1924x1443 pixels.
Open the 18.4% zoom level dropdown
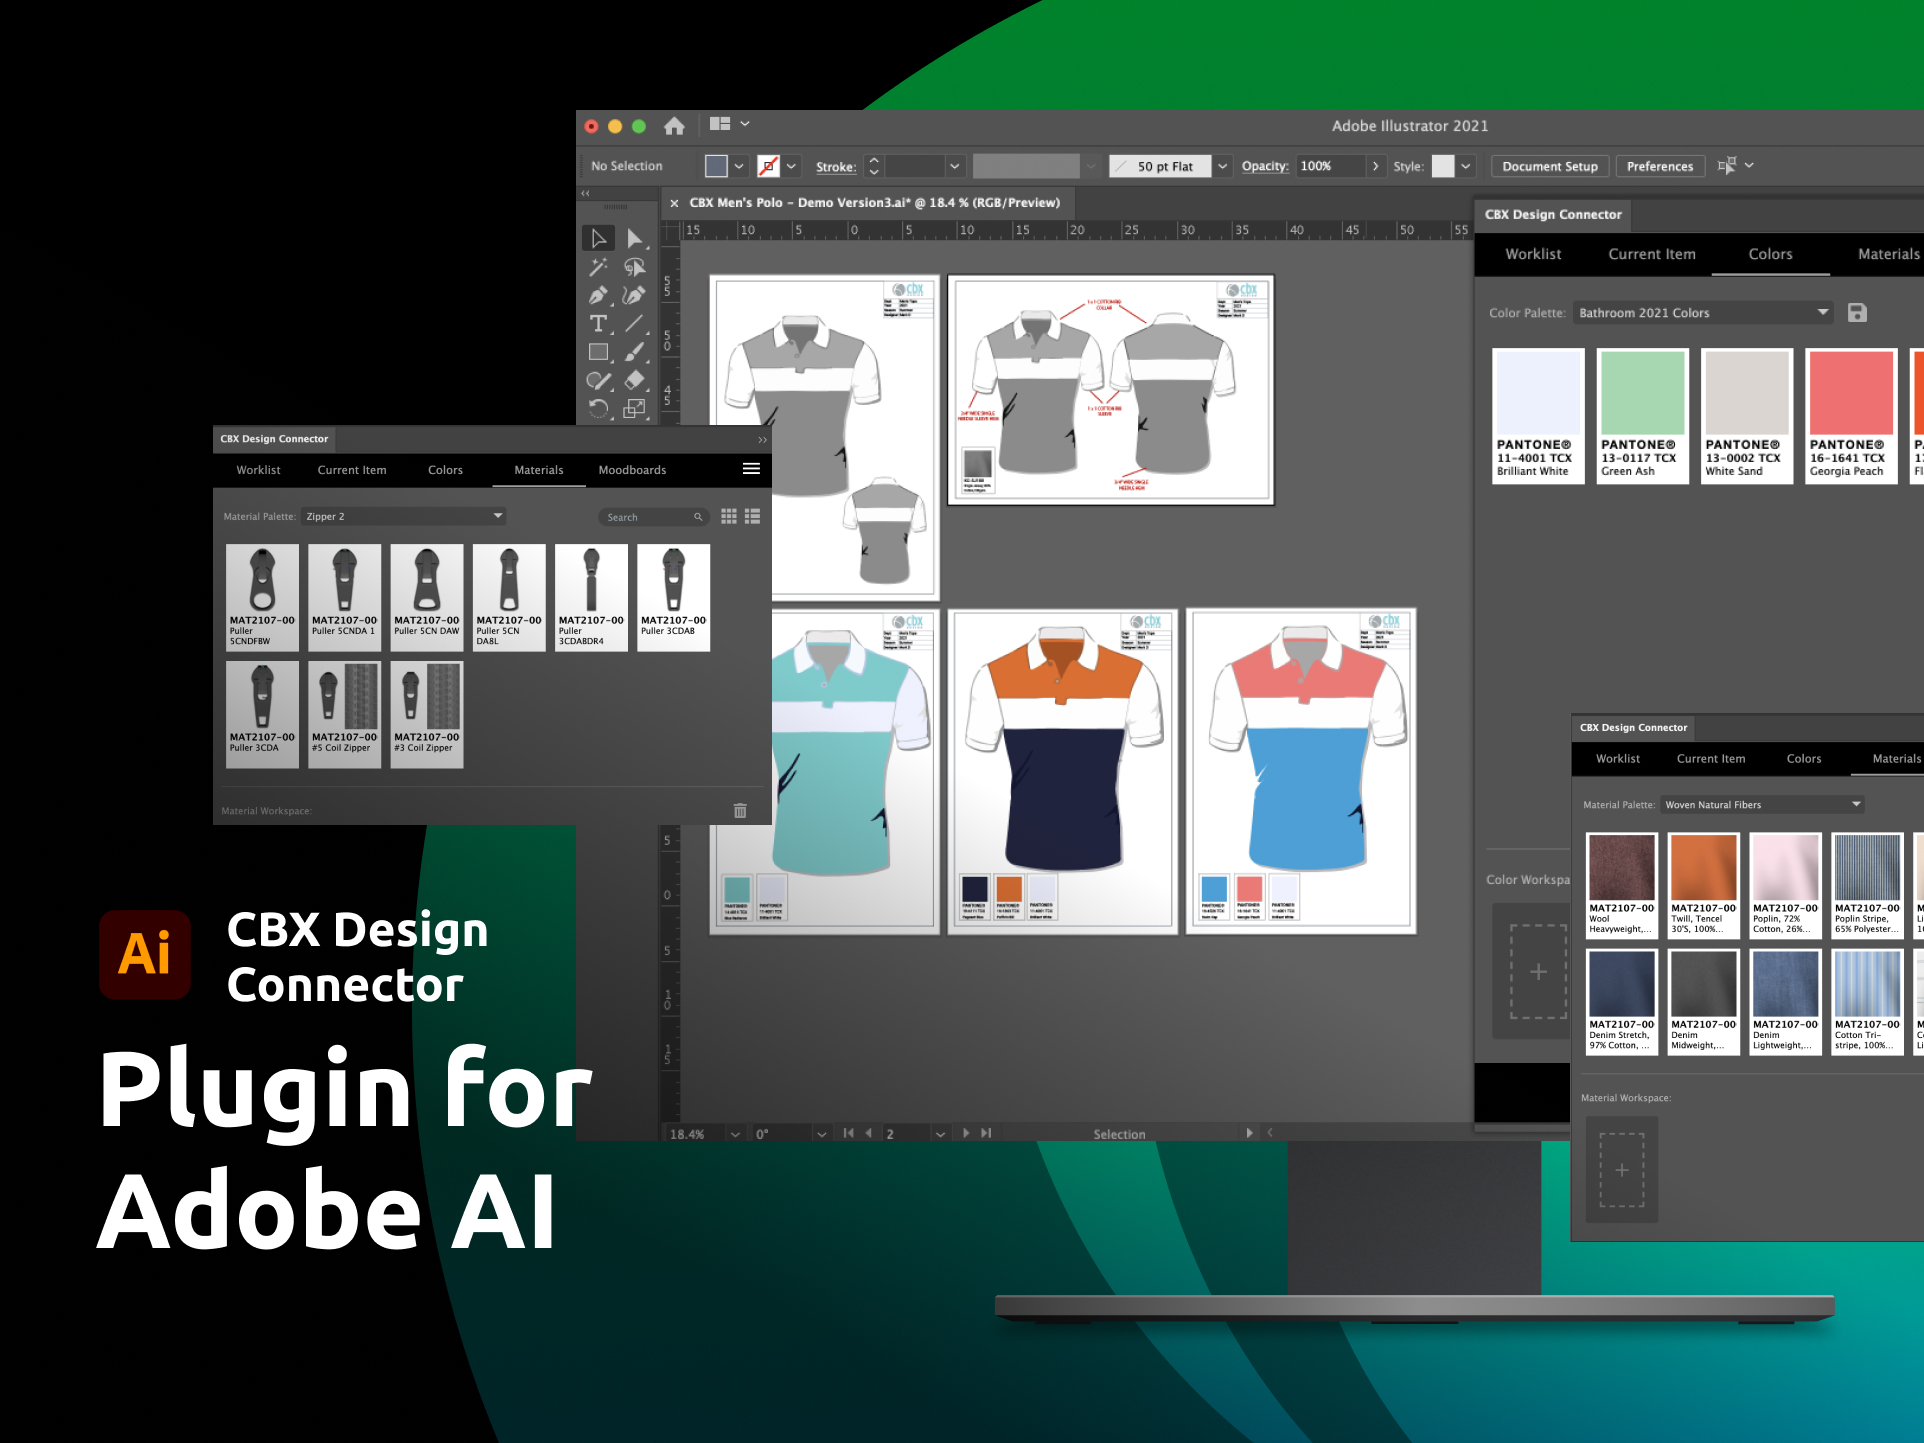735,1134
